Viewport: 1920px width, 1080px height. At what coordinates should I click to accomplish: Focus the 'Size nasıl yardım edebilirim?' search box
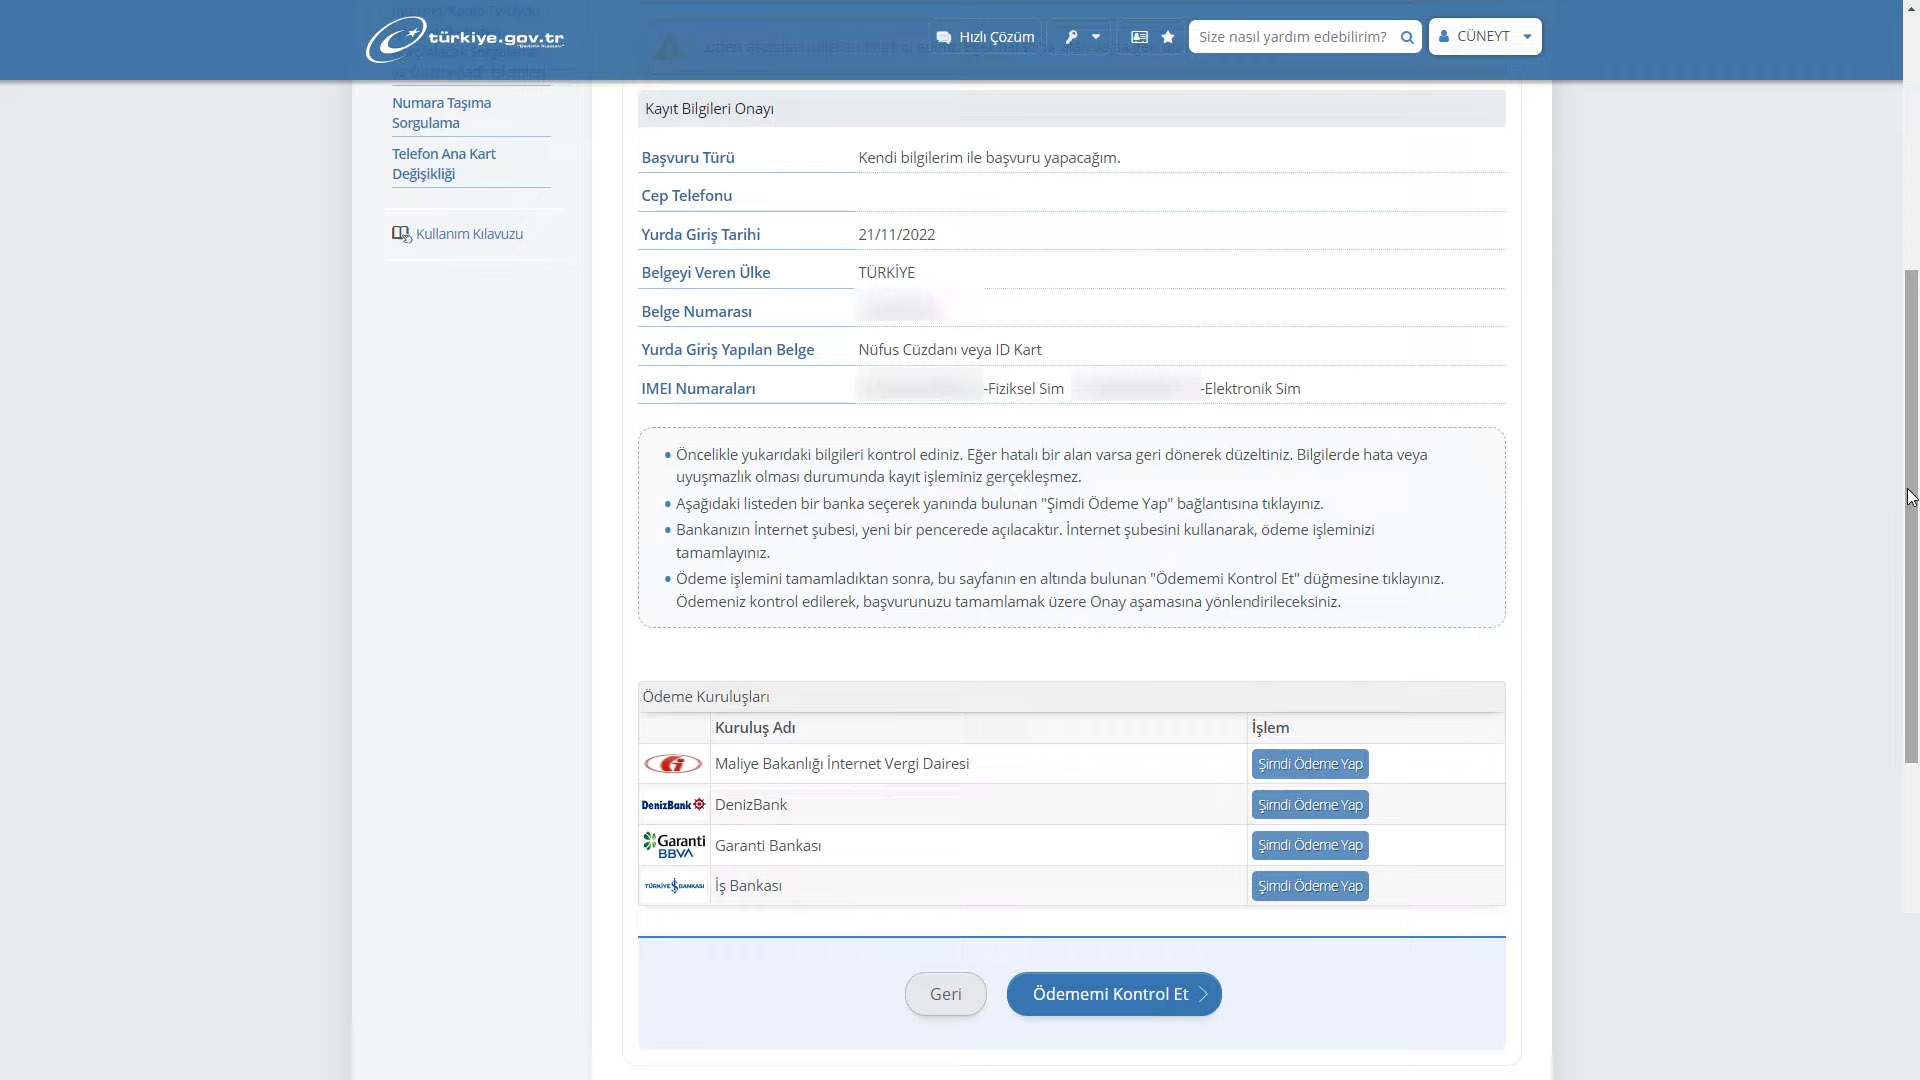[x=1292, y=37]
